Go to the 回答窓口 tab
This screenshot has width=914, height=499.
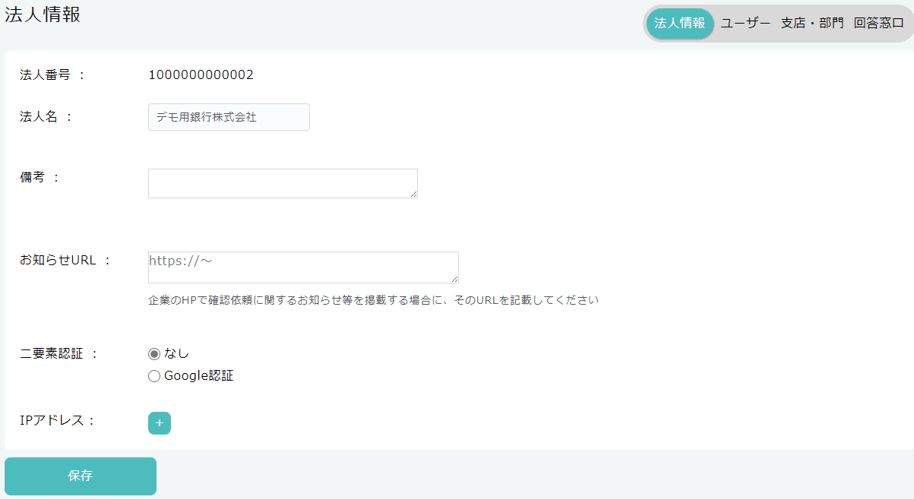(879, 23)
